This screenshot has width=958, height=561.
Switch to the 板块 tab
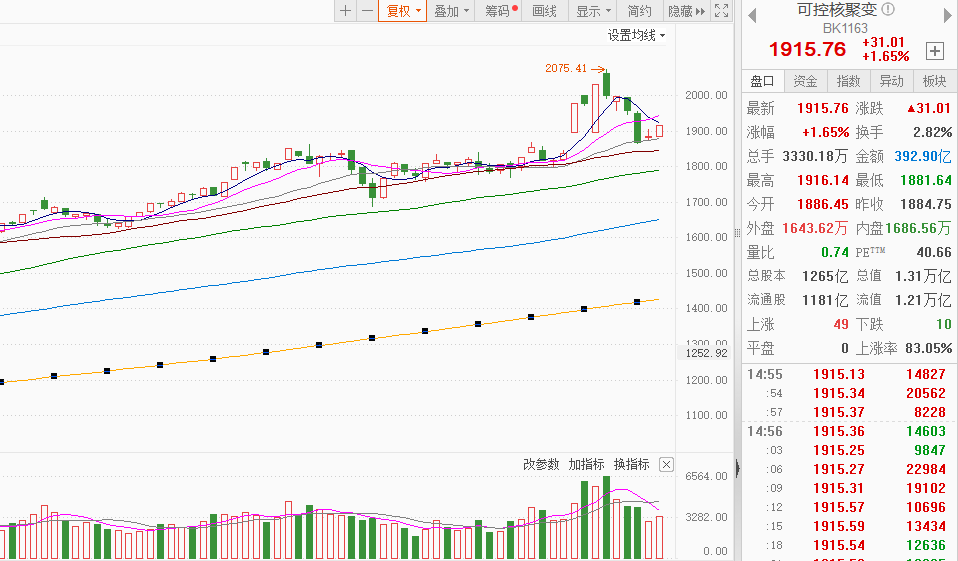[x=934, y=82]
